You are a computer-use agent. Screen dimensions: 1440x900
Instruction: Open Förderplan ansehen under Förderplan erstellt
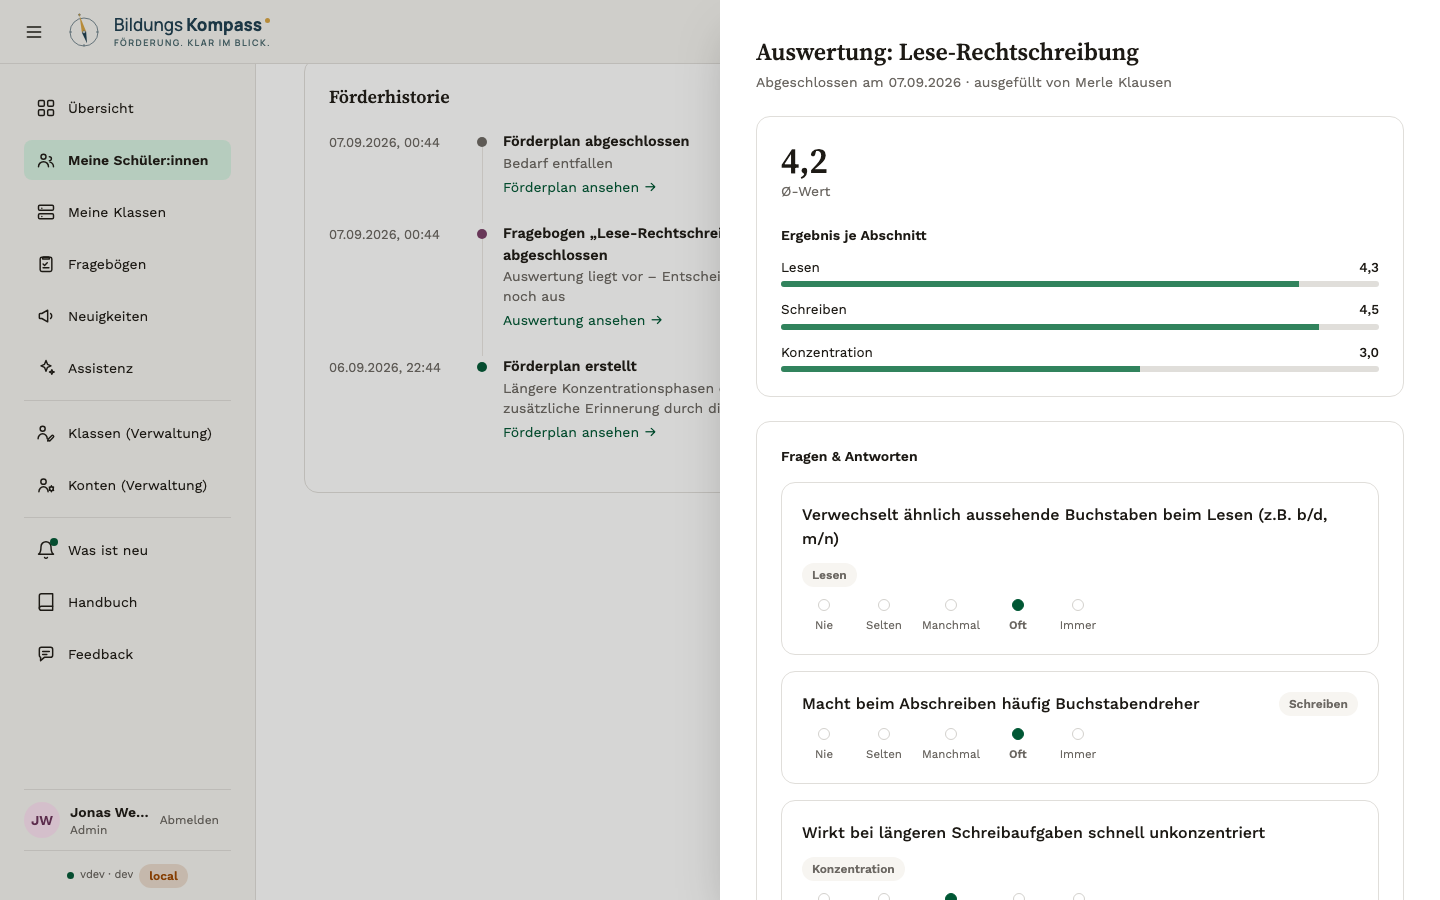(579, 432)
